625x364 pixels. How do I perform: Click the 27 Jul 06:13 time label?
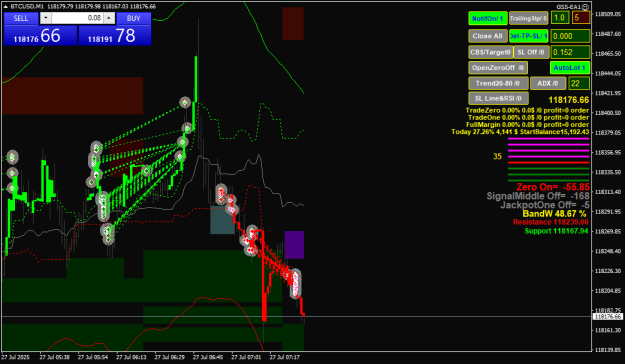(x=131, y=357)
